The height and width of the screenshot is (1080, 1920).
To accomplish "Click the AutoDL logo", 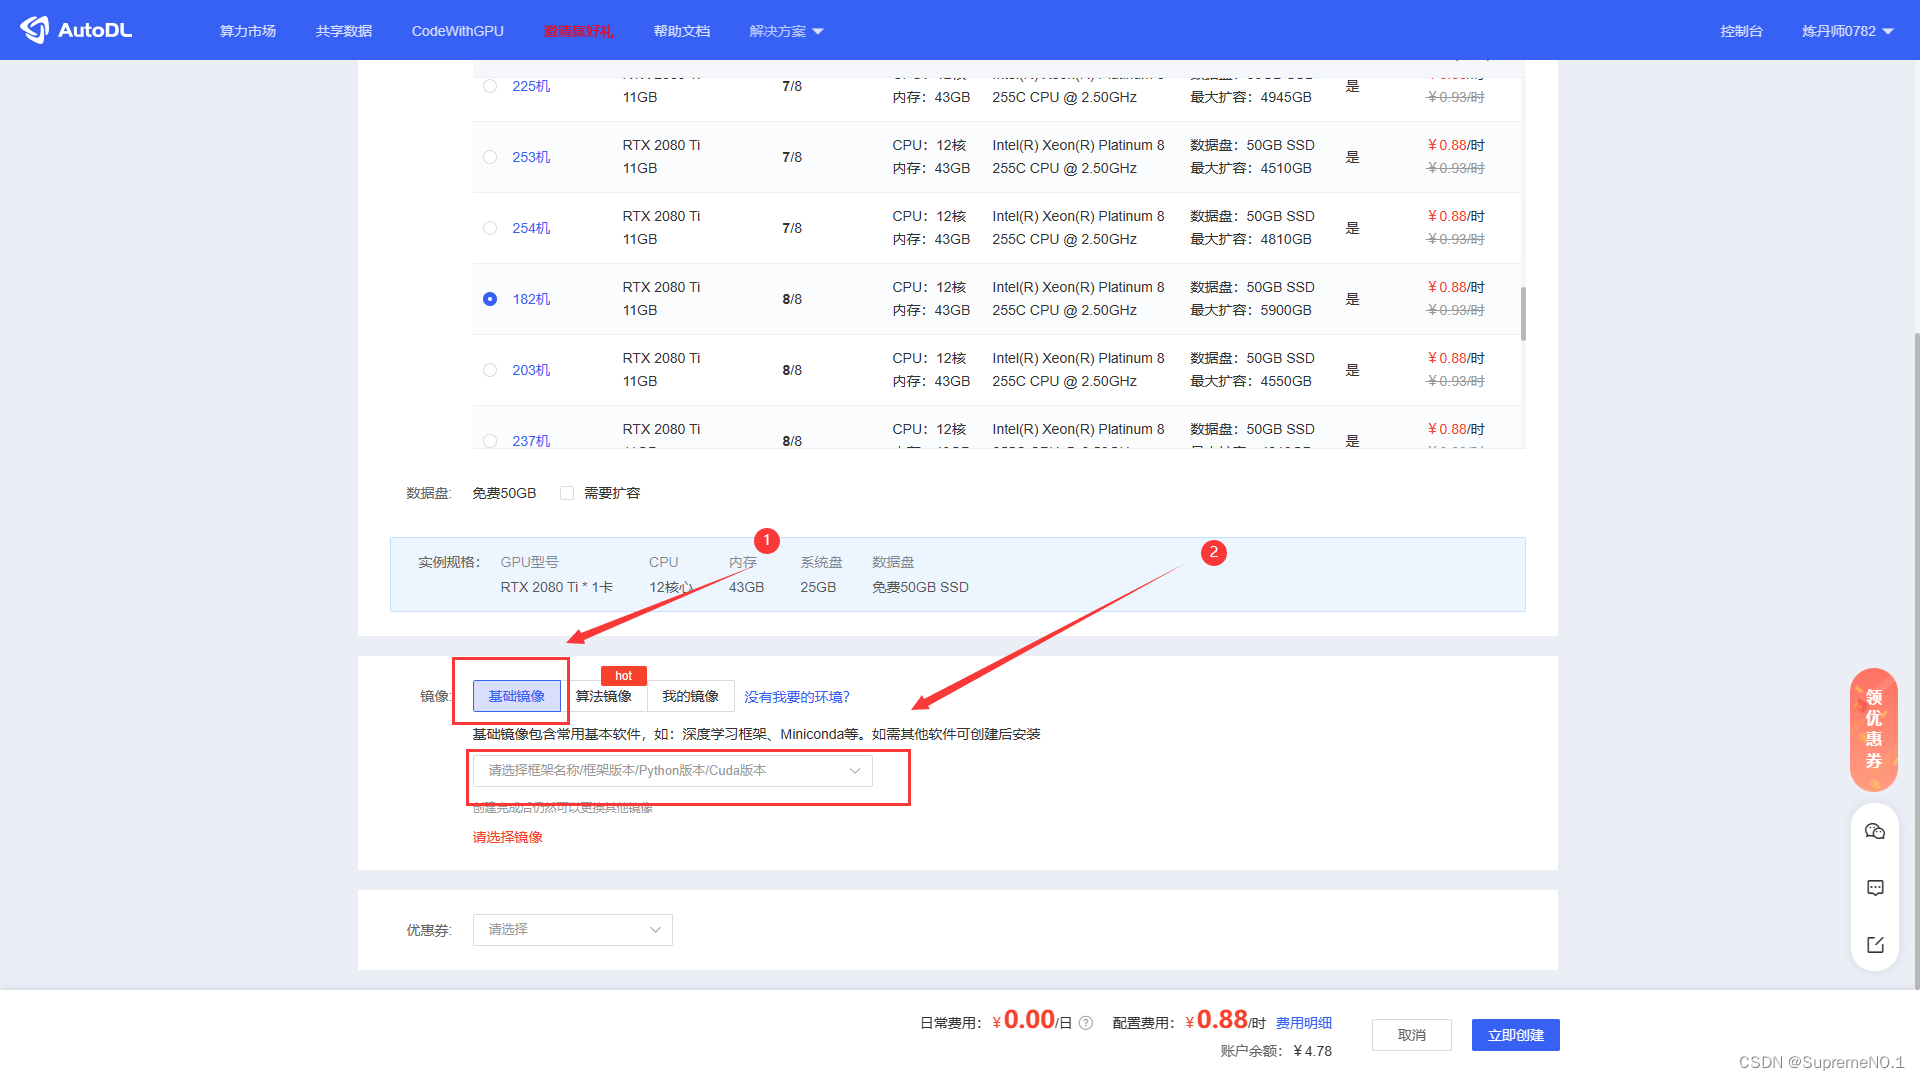I will pyautogui.click(x=76, y=30).
